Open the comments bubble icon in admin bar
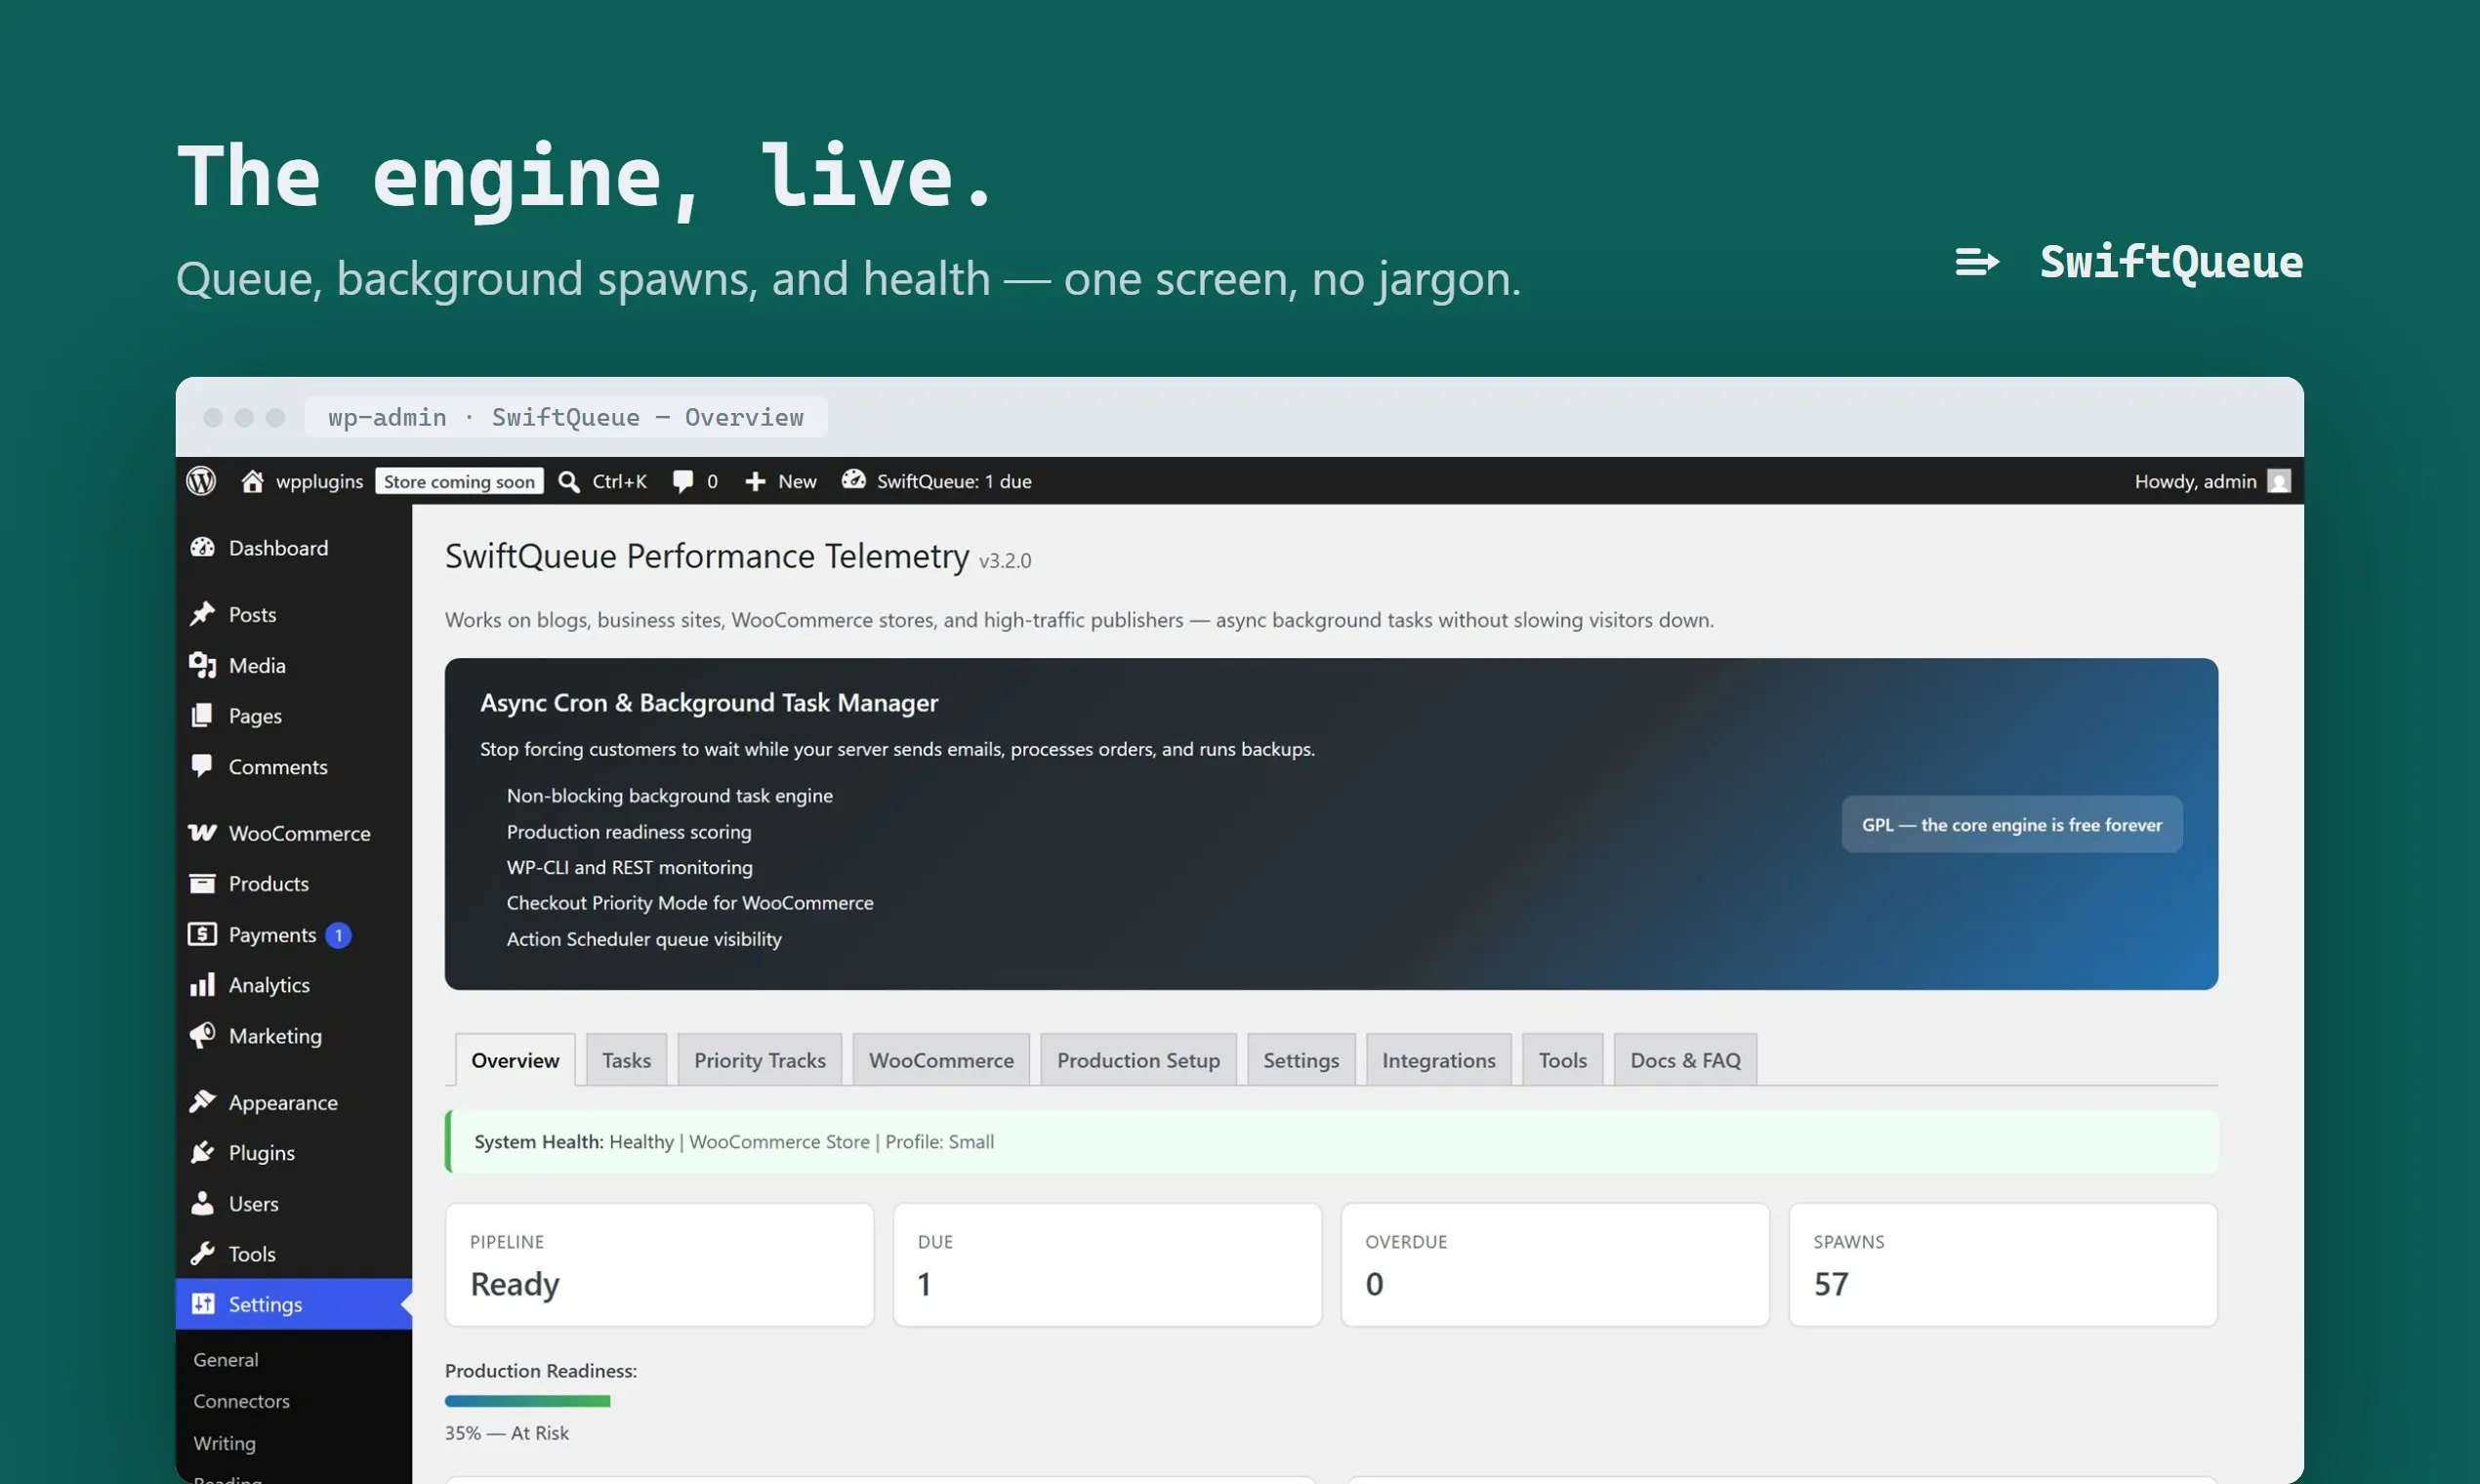Screen dimensions: 2480x1484 pos(683,481)
